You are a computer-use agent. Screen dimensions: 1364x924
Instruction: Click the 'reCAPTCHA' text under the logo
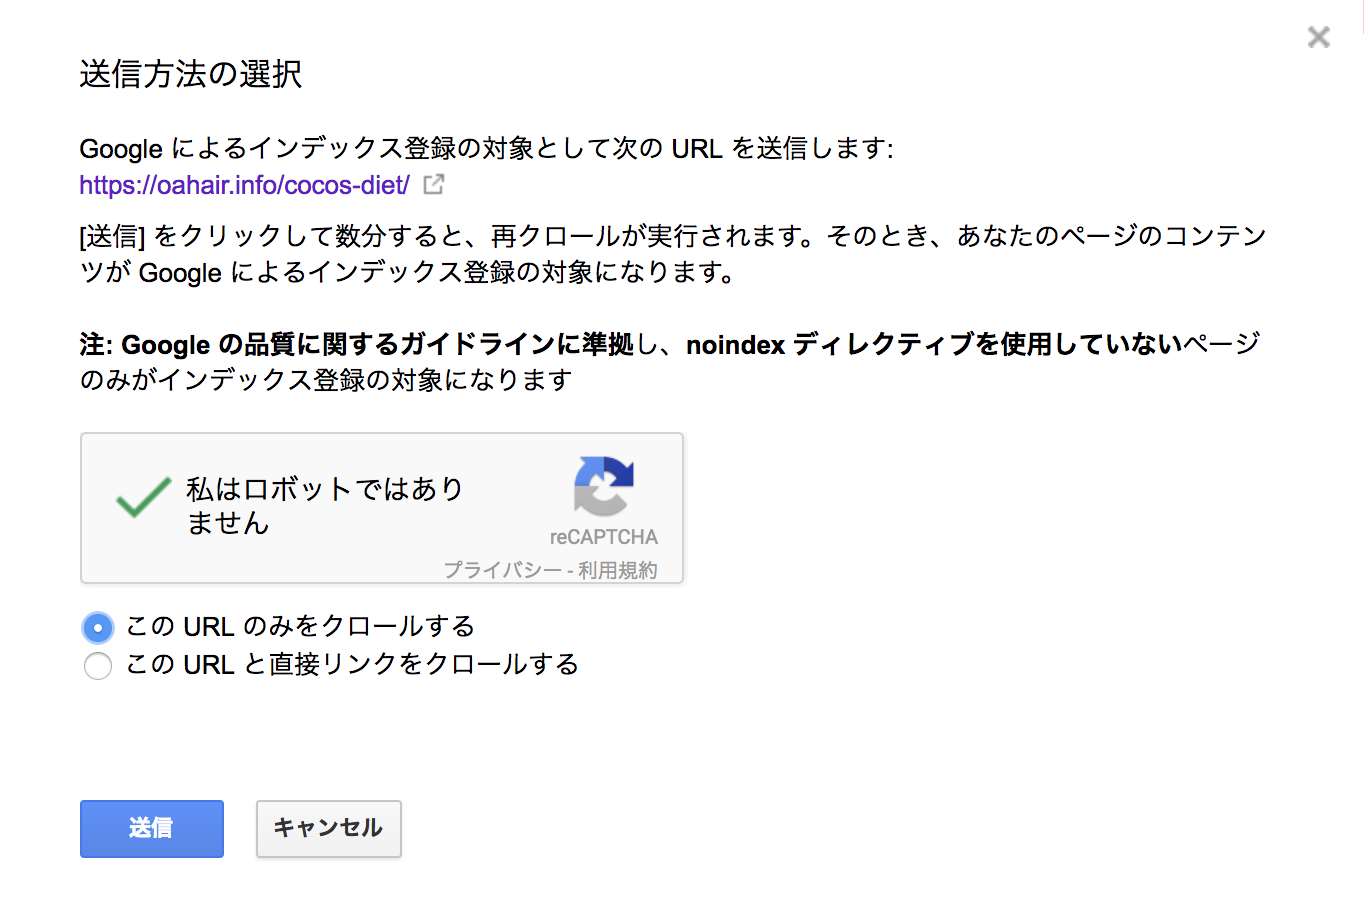pos(603,537)
